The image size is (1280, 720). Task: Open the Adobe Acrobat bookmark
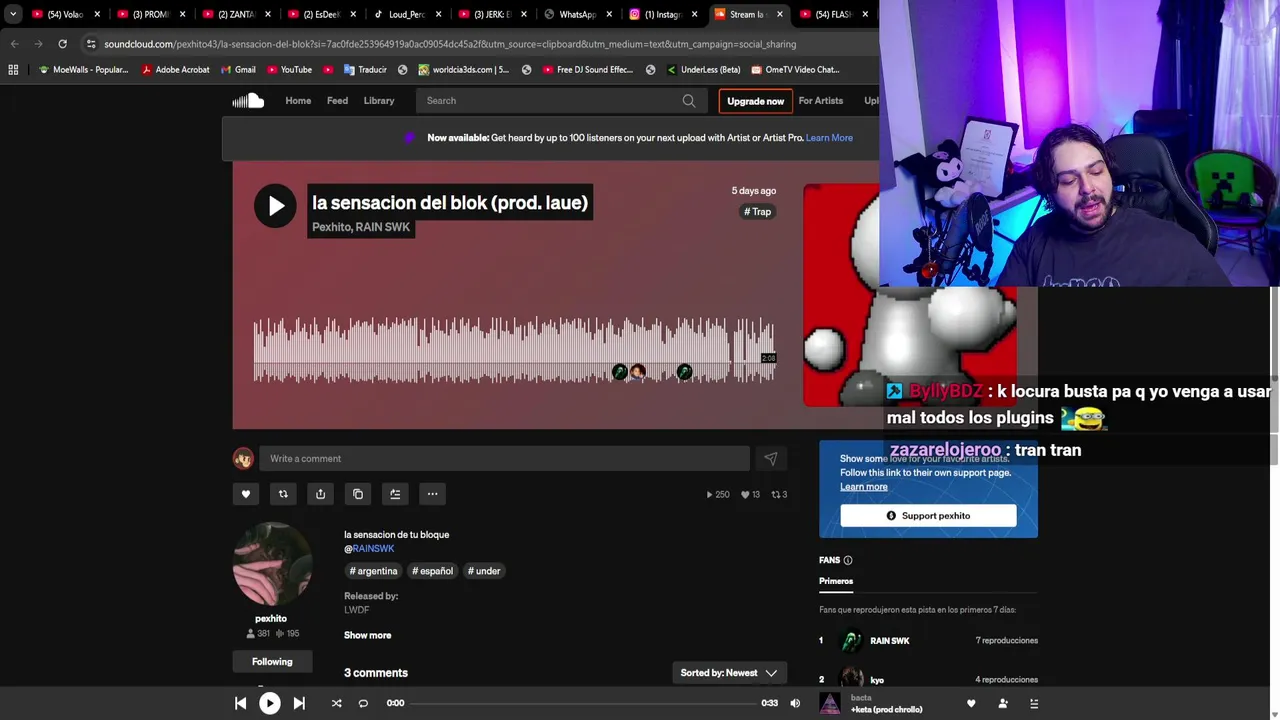(176, 70)
